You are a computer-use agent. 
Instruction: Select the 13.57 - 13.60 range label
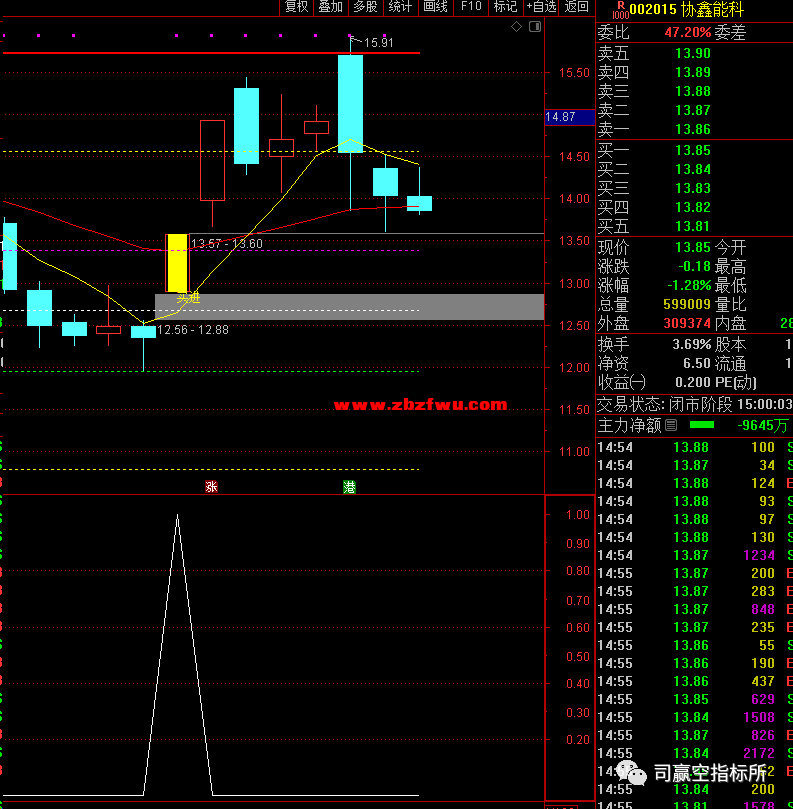(x=226, y=244)
